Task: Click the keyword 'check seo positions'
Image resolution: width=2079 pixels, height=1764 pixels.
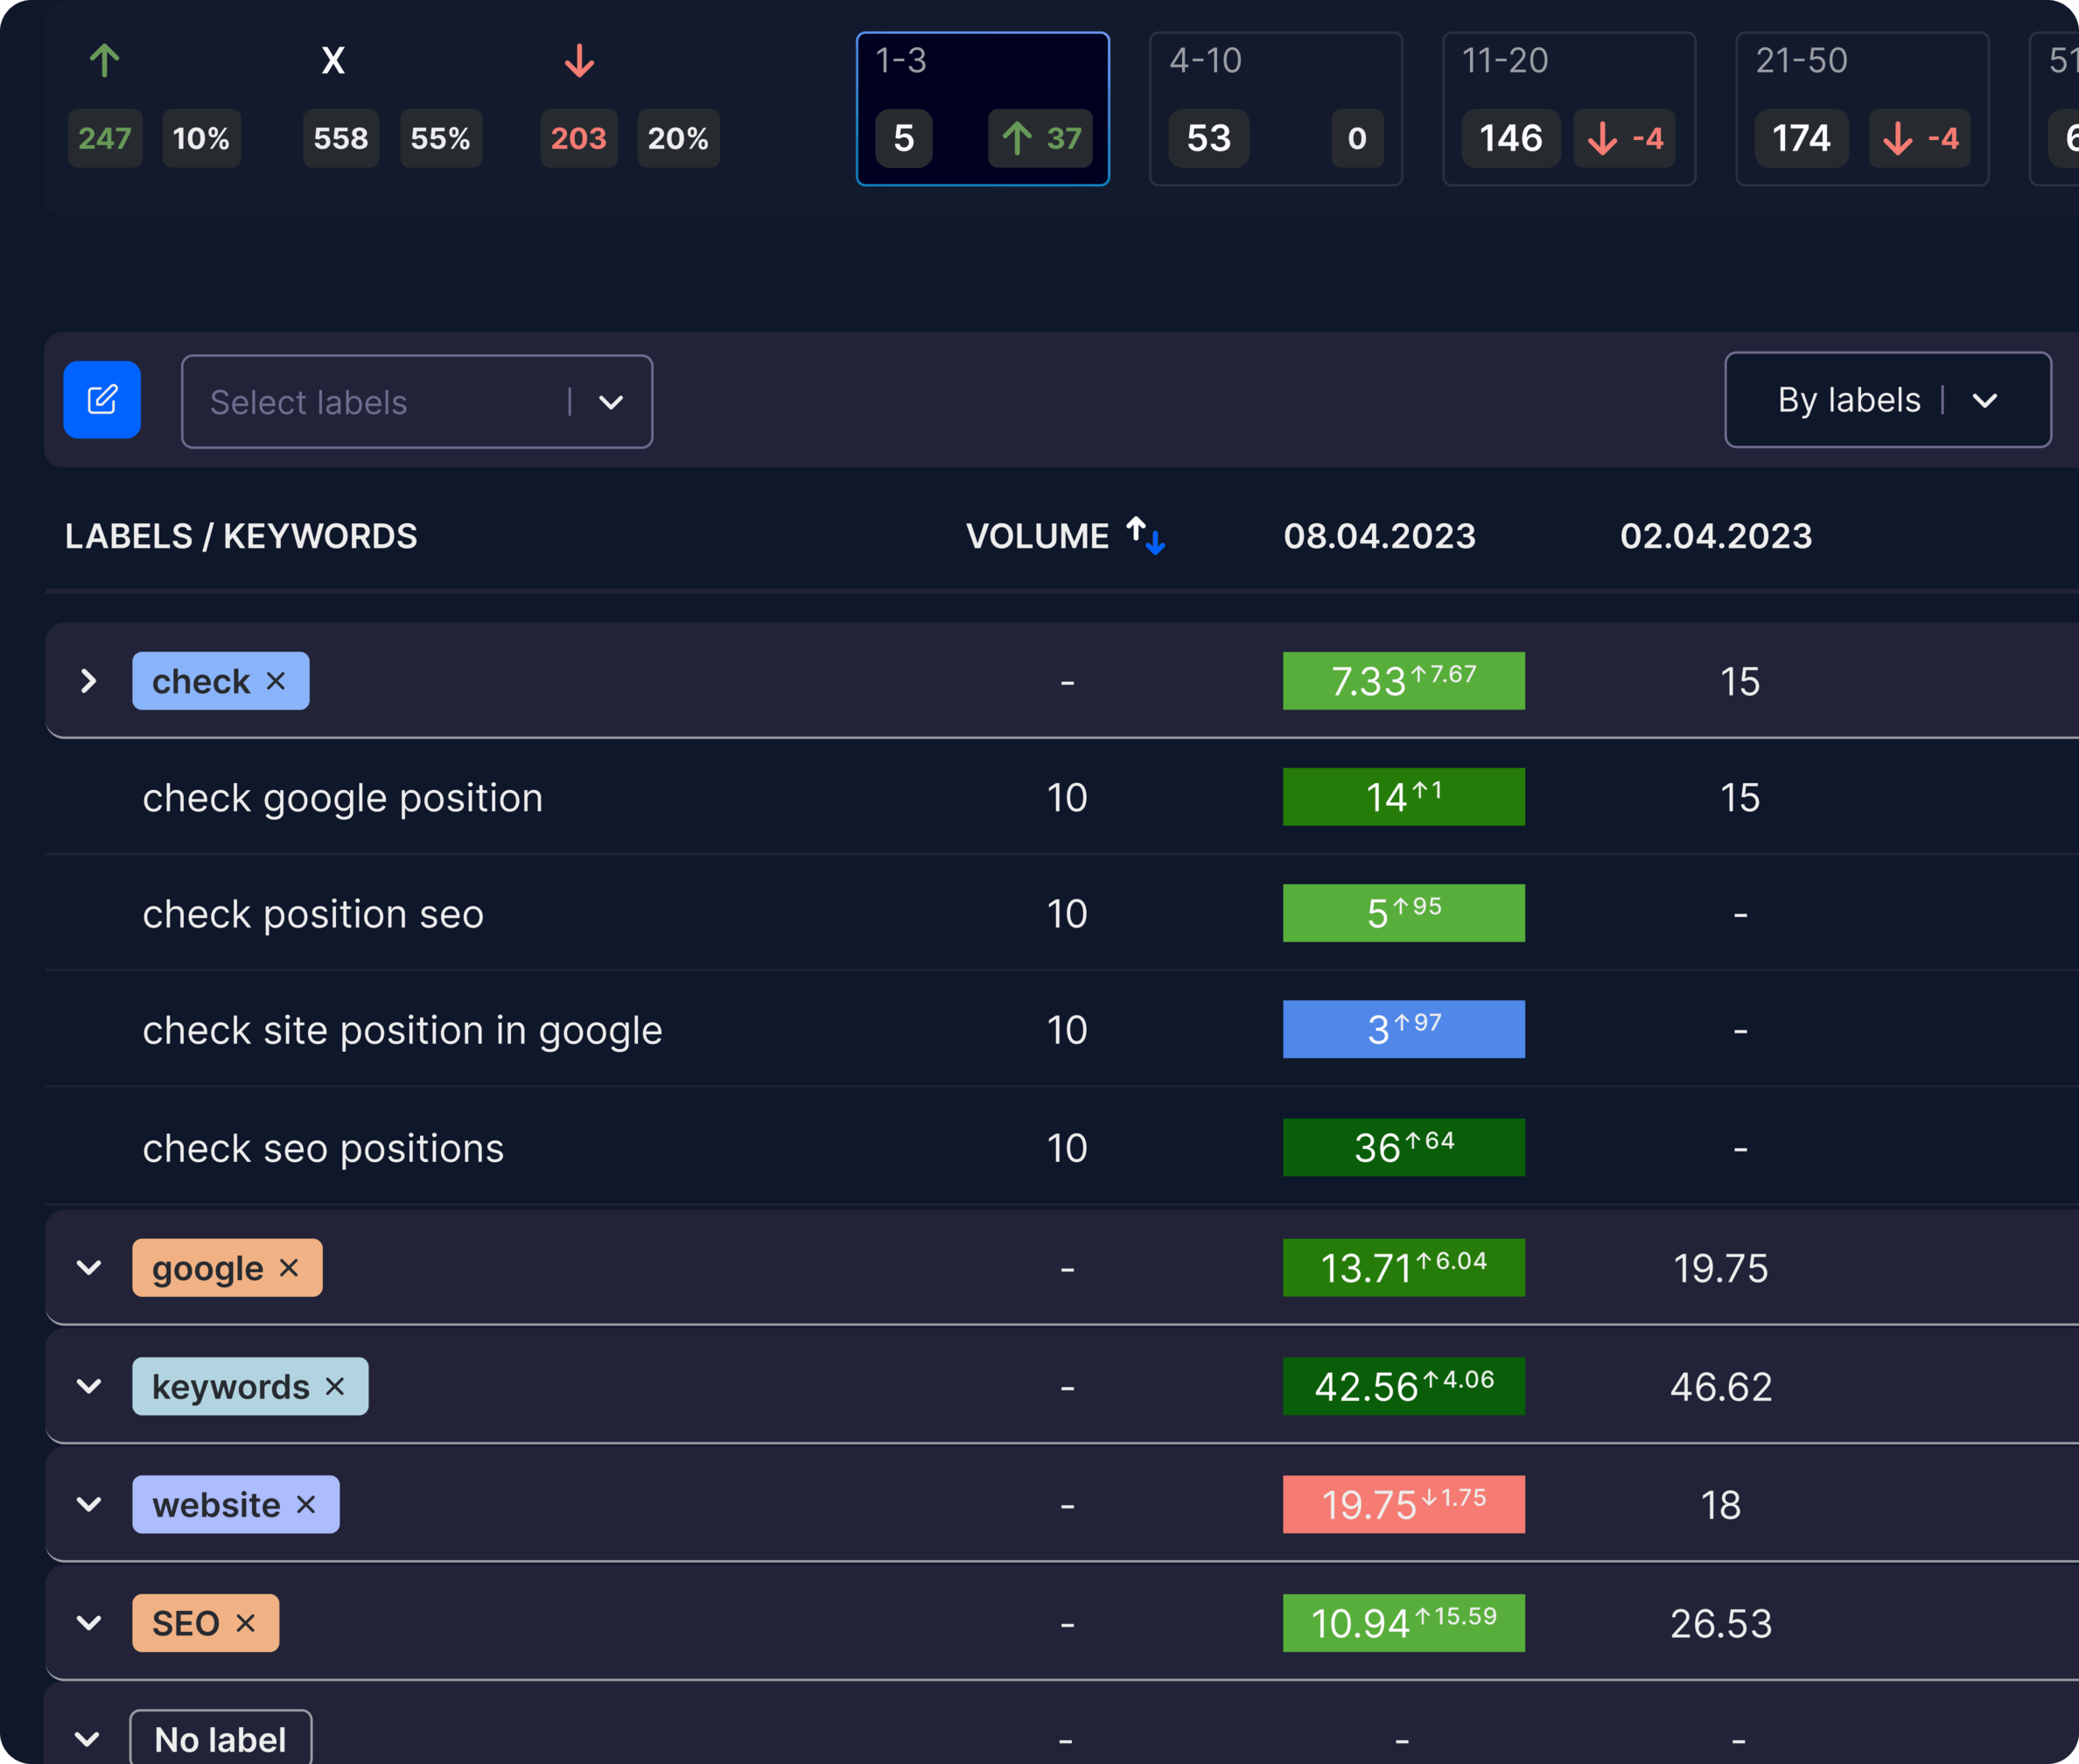Action: [323, 1148]
